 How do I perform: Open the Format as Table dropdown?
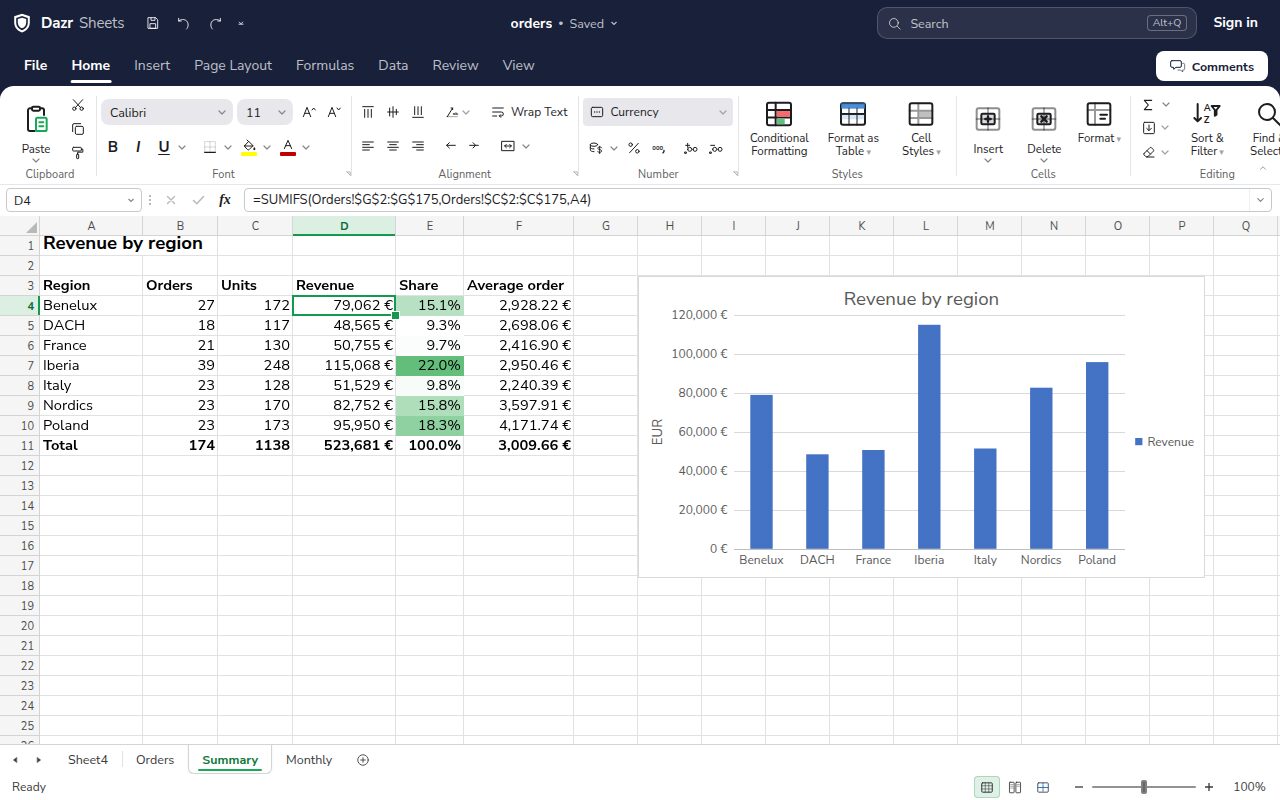tap(853, 129)
